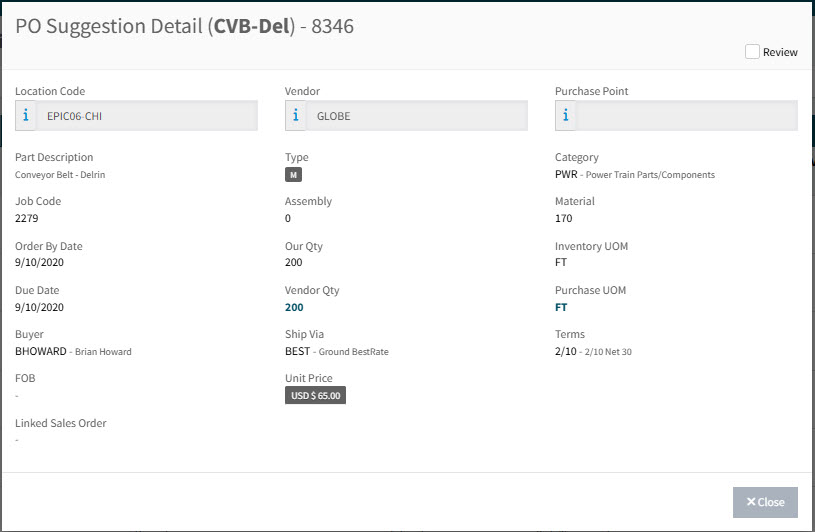Viewport: 815px width, 532px height.
Task: Click the USD $ 65.00 unit price badge
Action: [315, 395]
